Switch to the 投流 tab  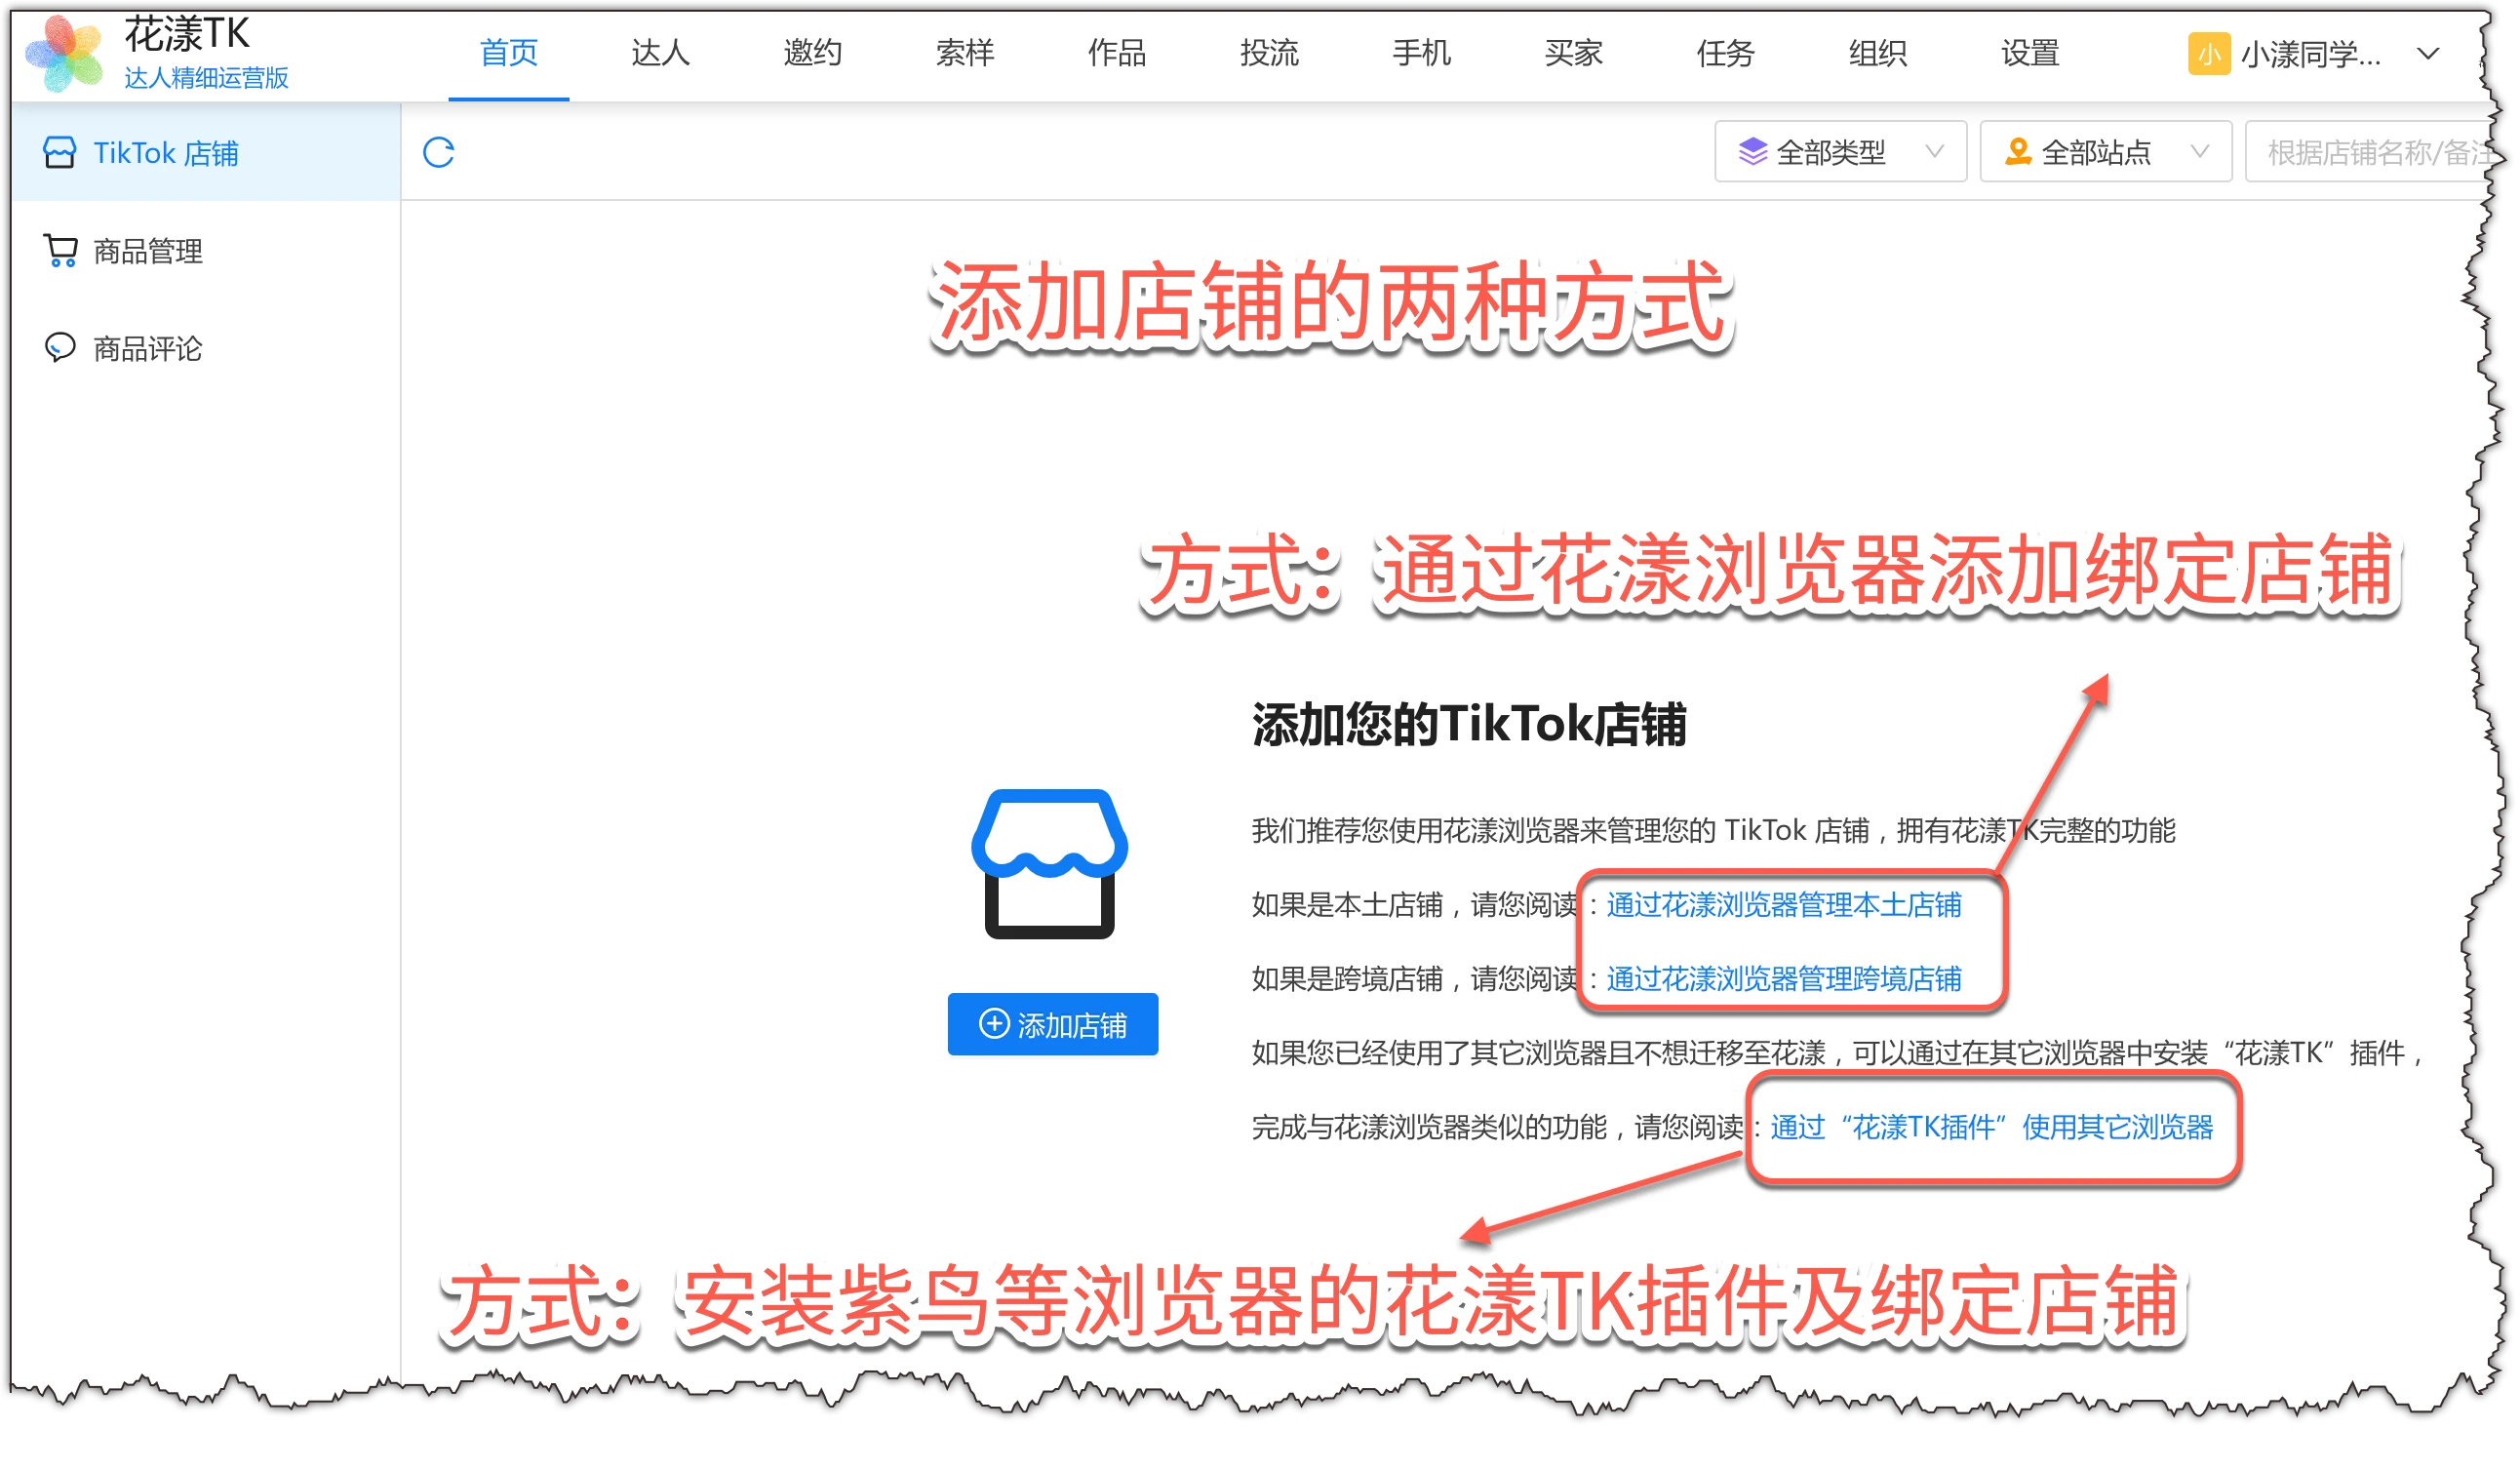click(1269, 52)
